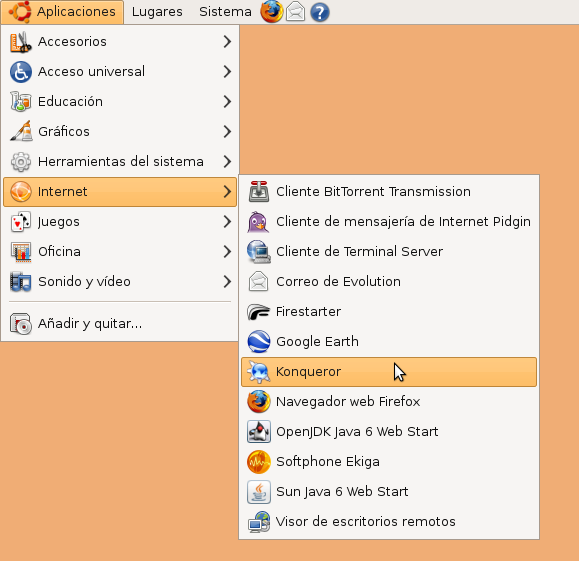Select Visor de escritorios remotos

(389, 521)
